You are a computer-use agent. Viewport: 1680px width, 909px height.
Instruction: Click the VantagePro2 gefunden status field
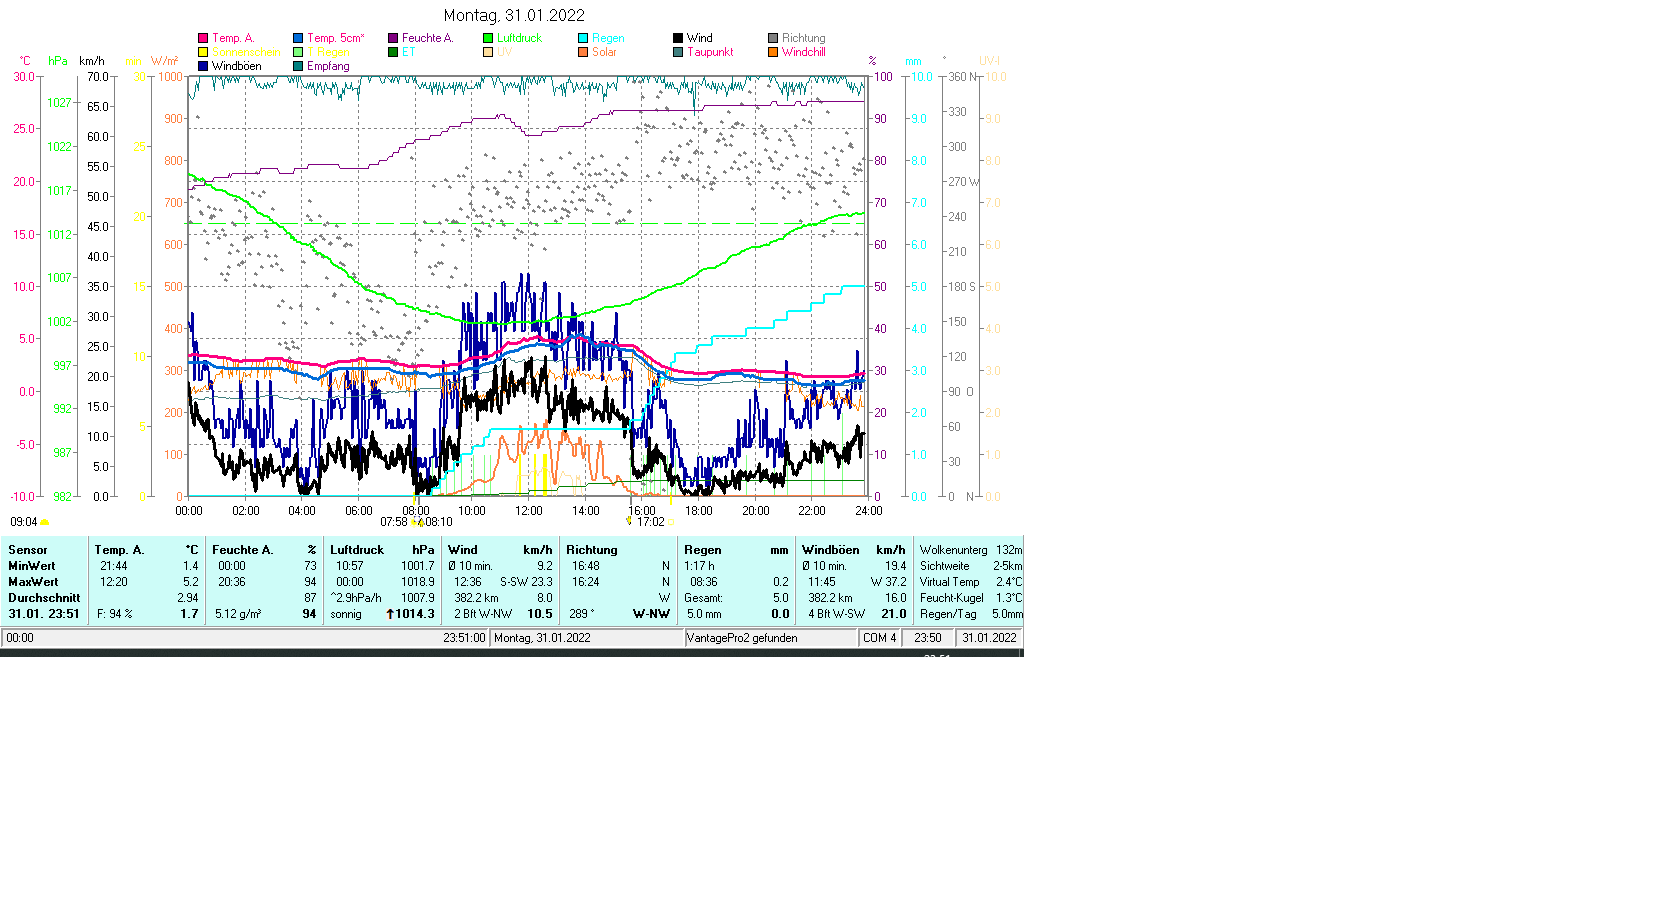pos(742,638)
